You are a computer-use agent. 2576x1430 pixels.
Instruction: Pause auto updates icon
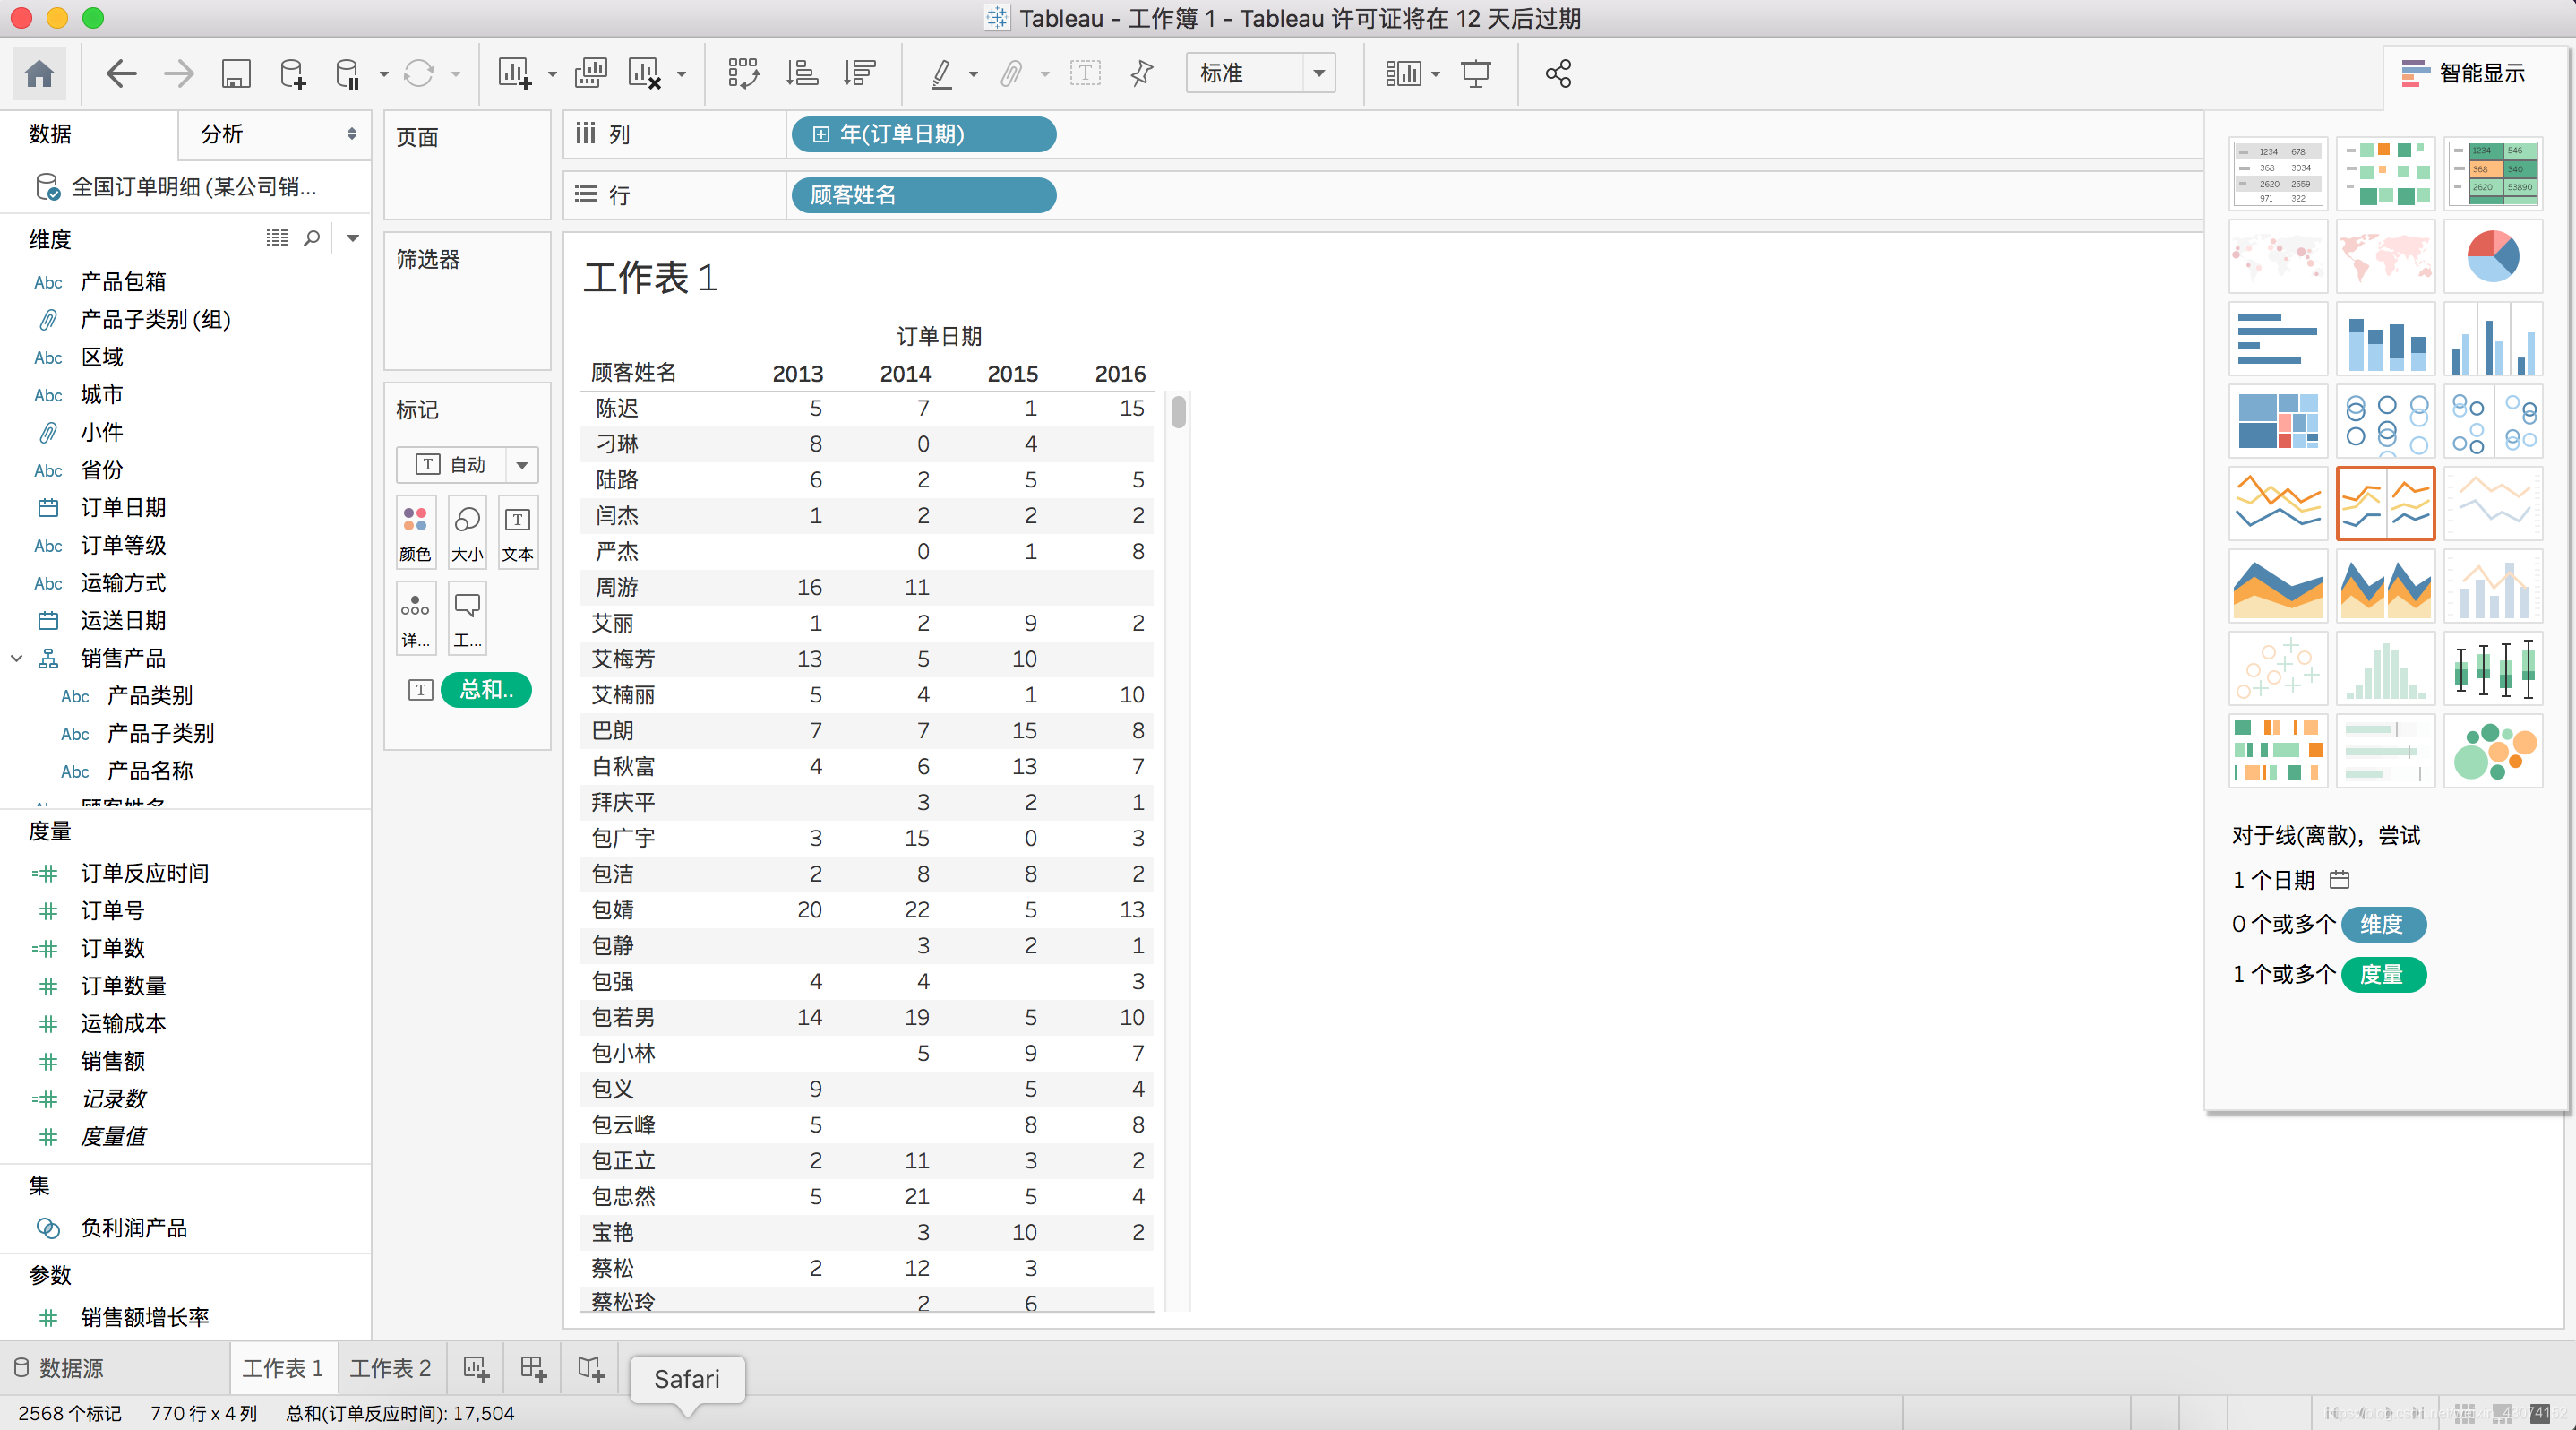coord(347,73)
